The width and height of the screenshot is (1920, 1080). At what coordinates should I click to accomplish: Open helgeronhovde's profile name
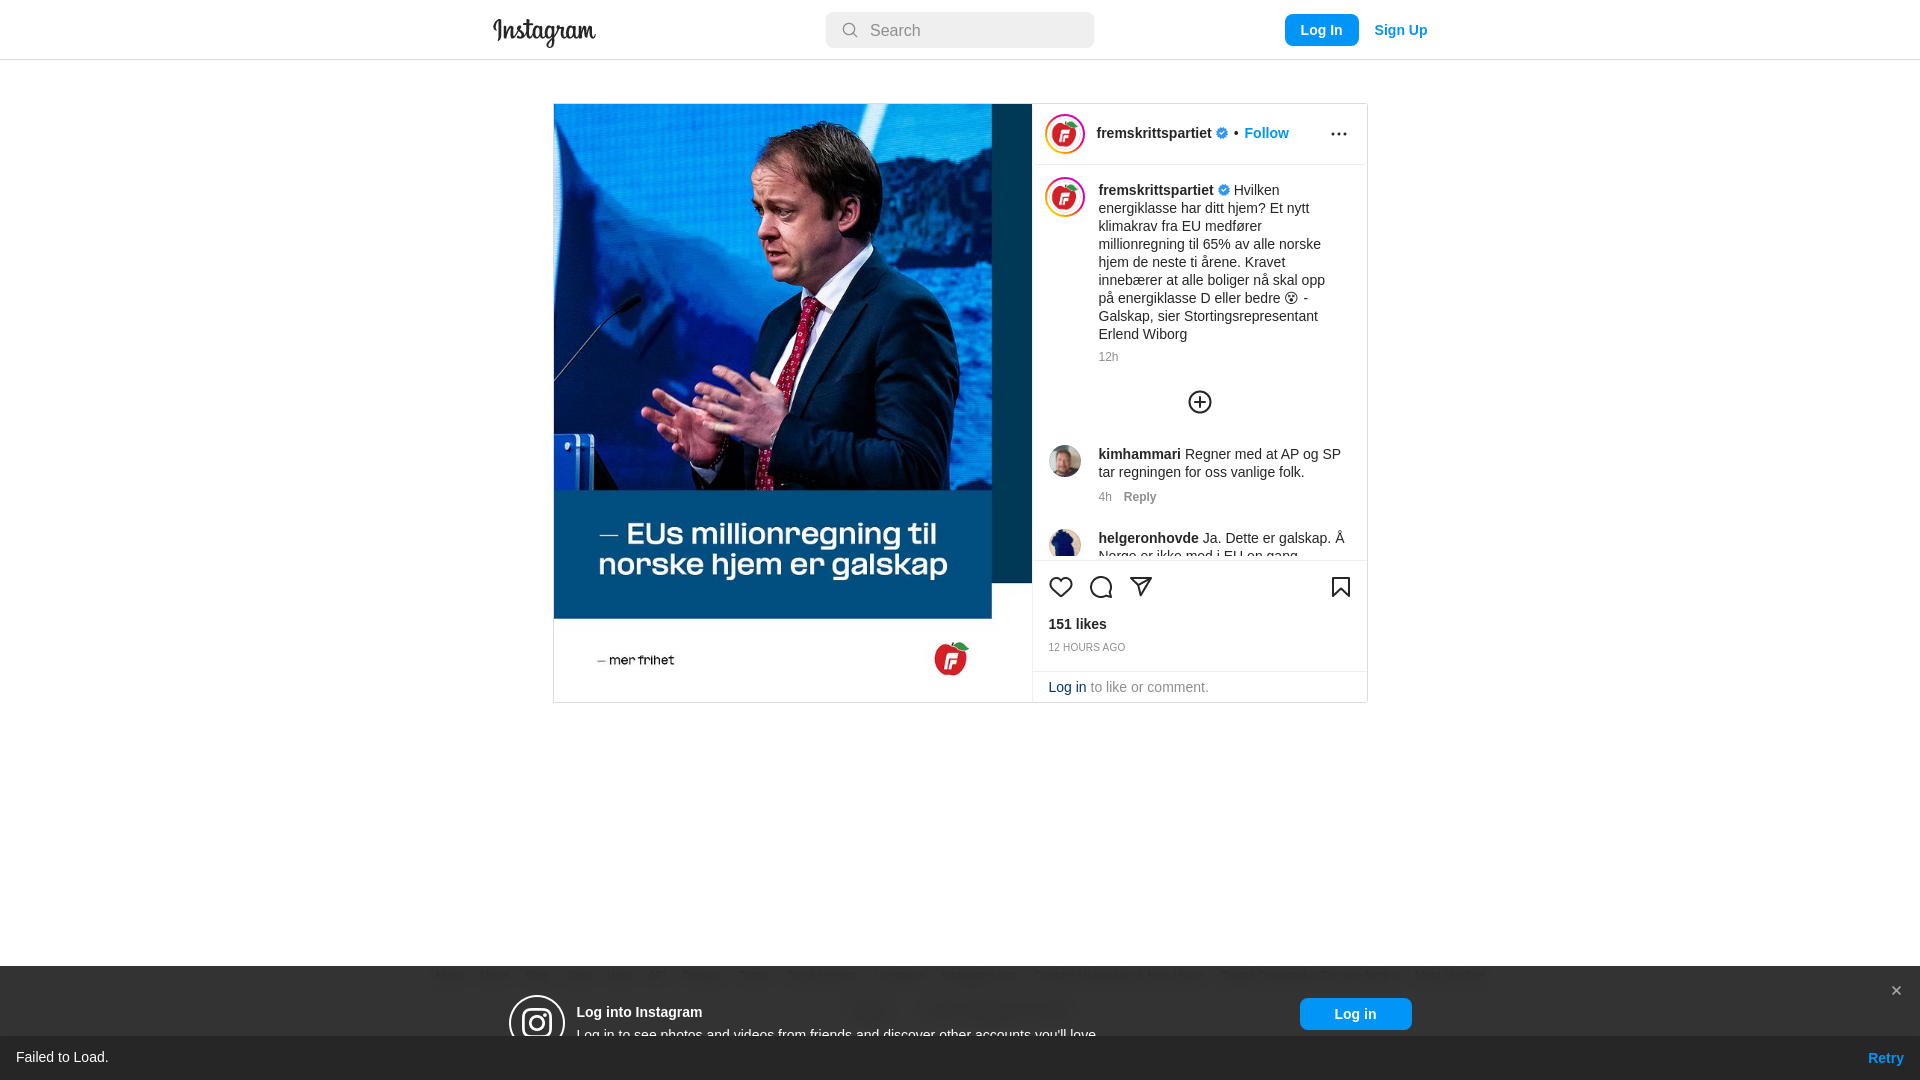(x=1148, y=538)
